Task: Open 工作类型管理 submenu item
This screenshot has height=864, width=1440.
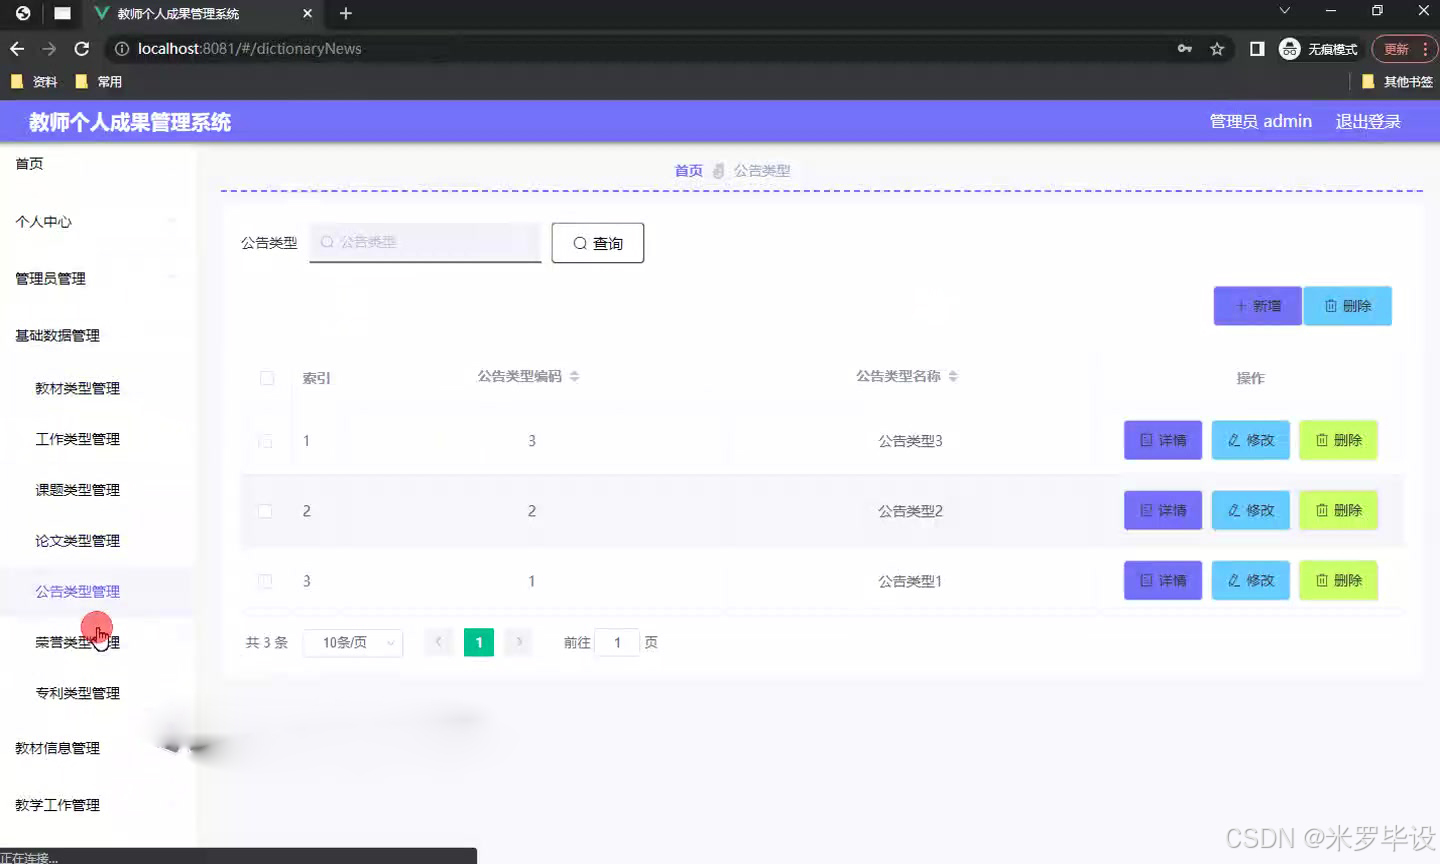Action: click(x=78, y=440)
